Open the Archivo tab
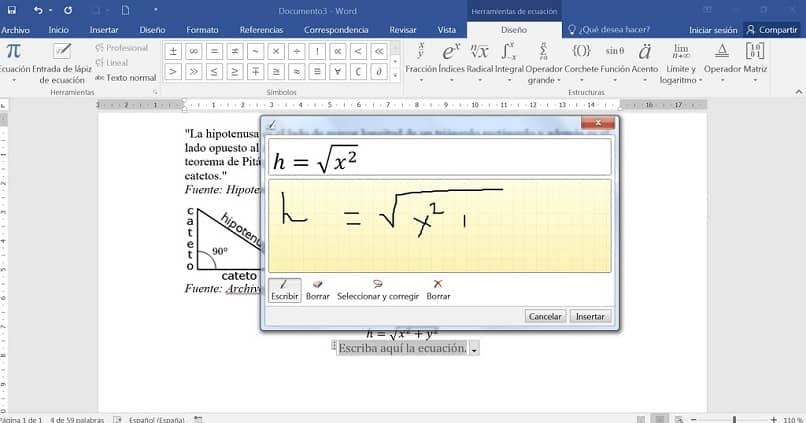The height and width of the screenshot is (423, 806). [x=15, y=30]
